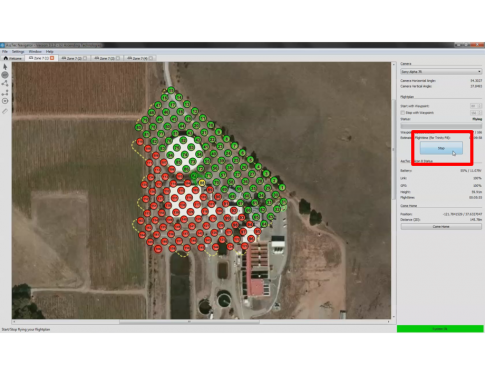
Task: Click the flightplan progress bar
Action: tap(441, 126)
